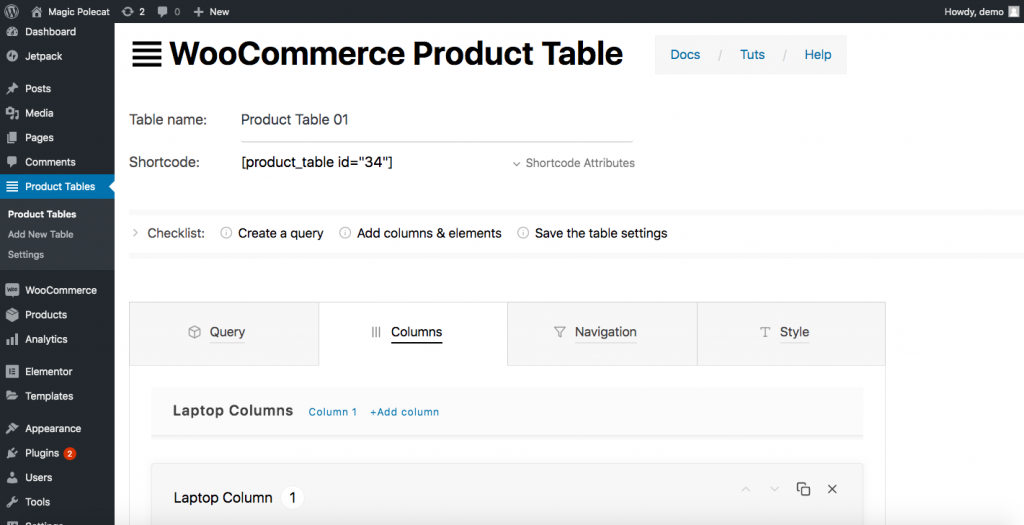Open Comments in the sidebar
The height and width of the screenshot is (525, 1024).
(x=50, y=162)
